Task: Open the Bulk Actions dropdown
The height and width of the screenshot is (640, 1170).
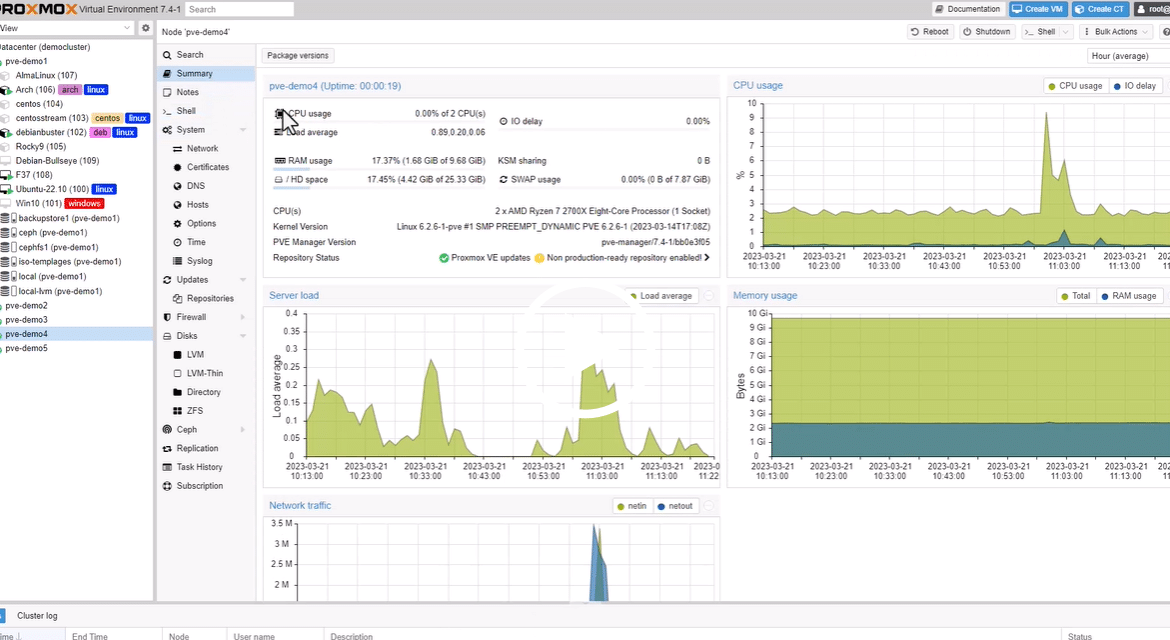Action: pos(1116,32)
